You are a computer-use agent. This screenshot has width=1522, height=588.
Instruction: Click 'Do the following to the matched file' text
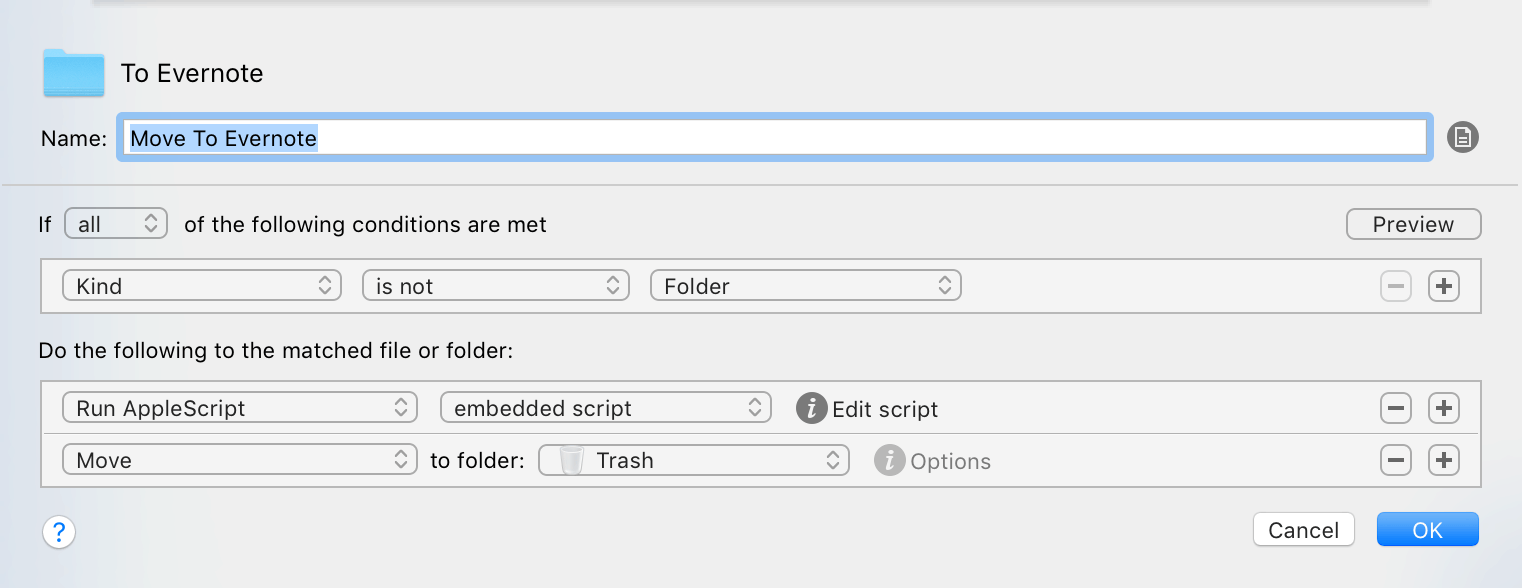point(275,351)
